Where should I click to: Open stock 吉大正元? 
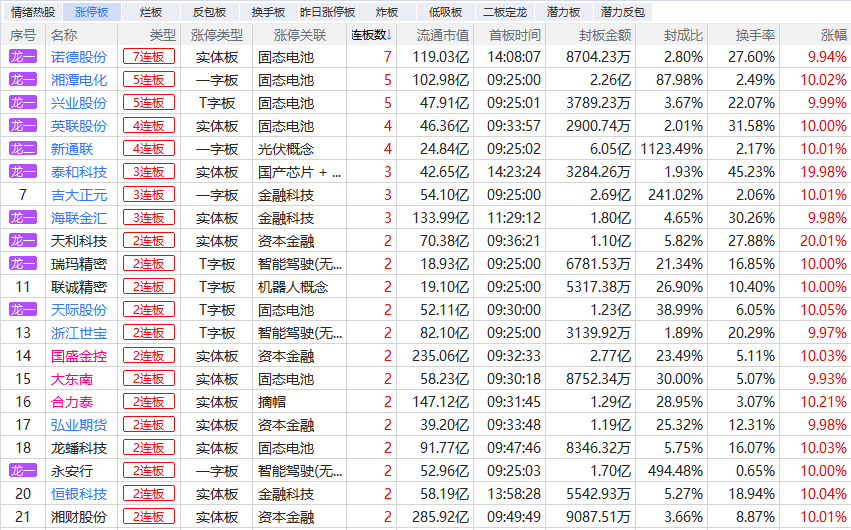tap(79, 195)
